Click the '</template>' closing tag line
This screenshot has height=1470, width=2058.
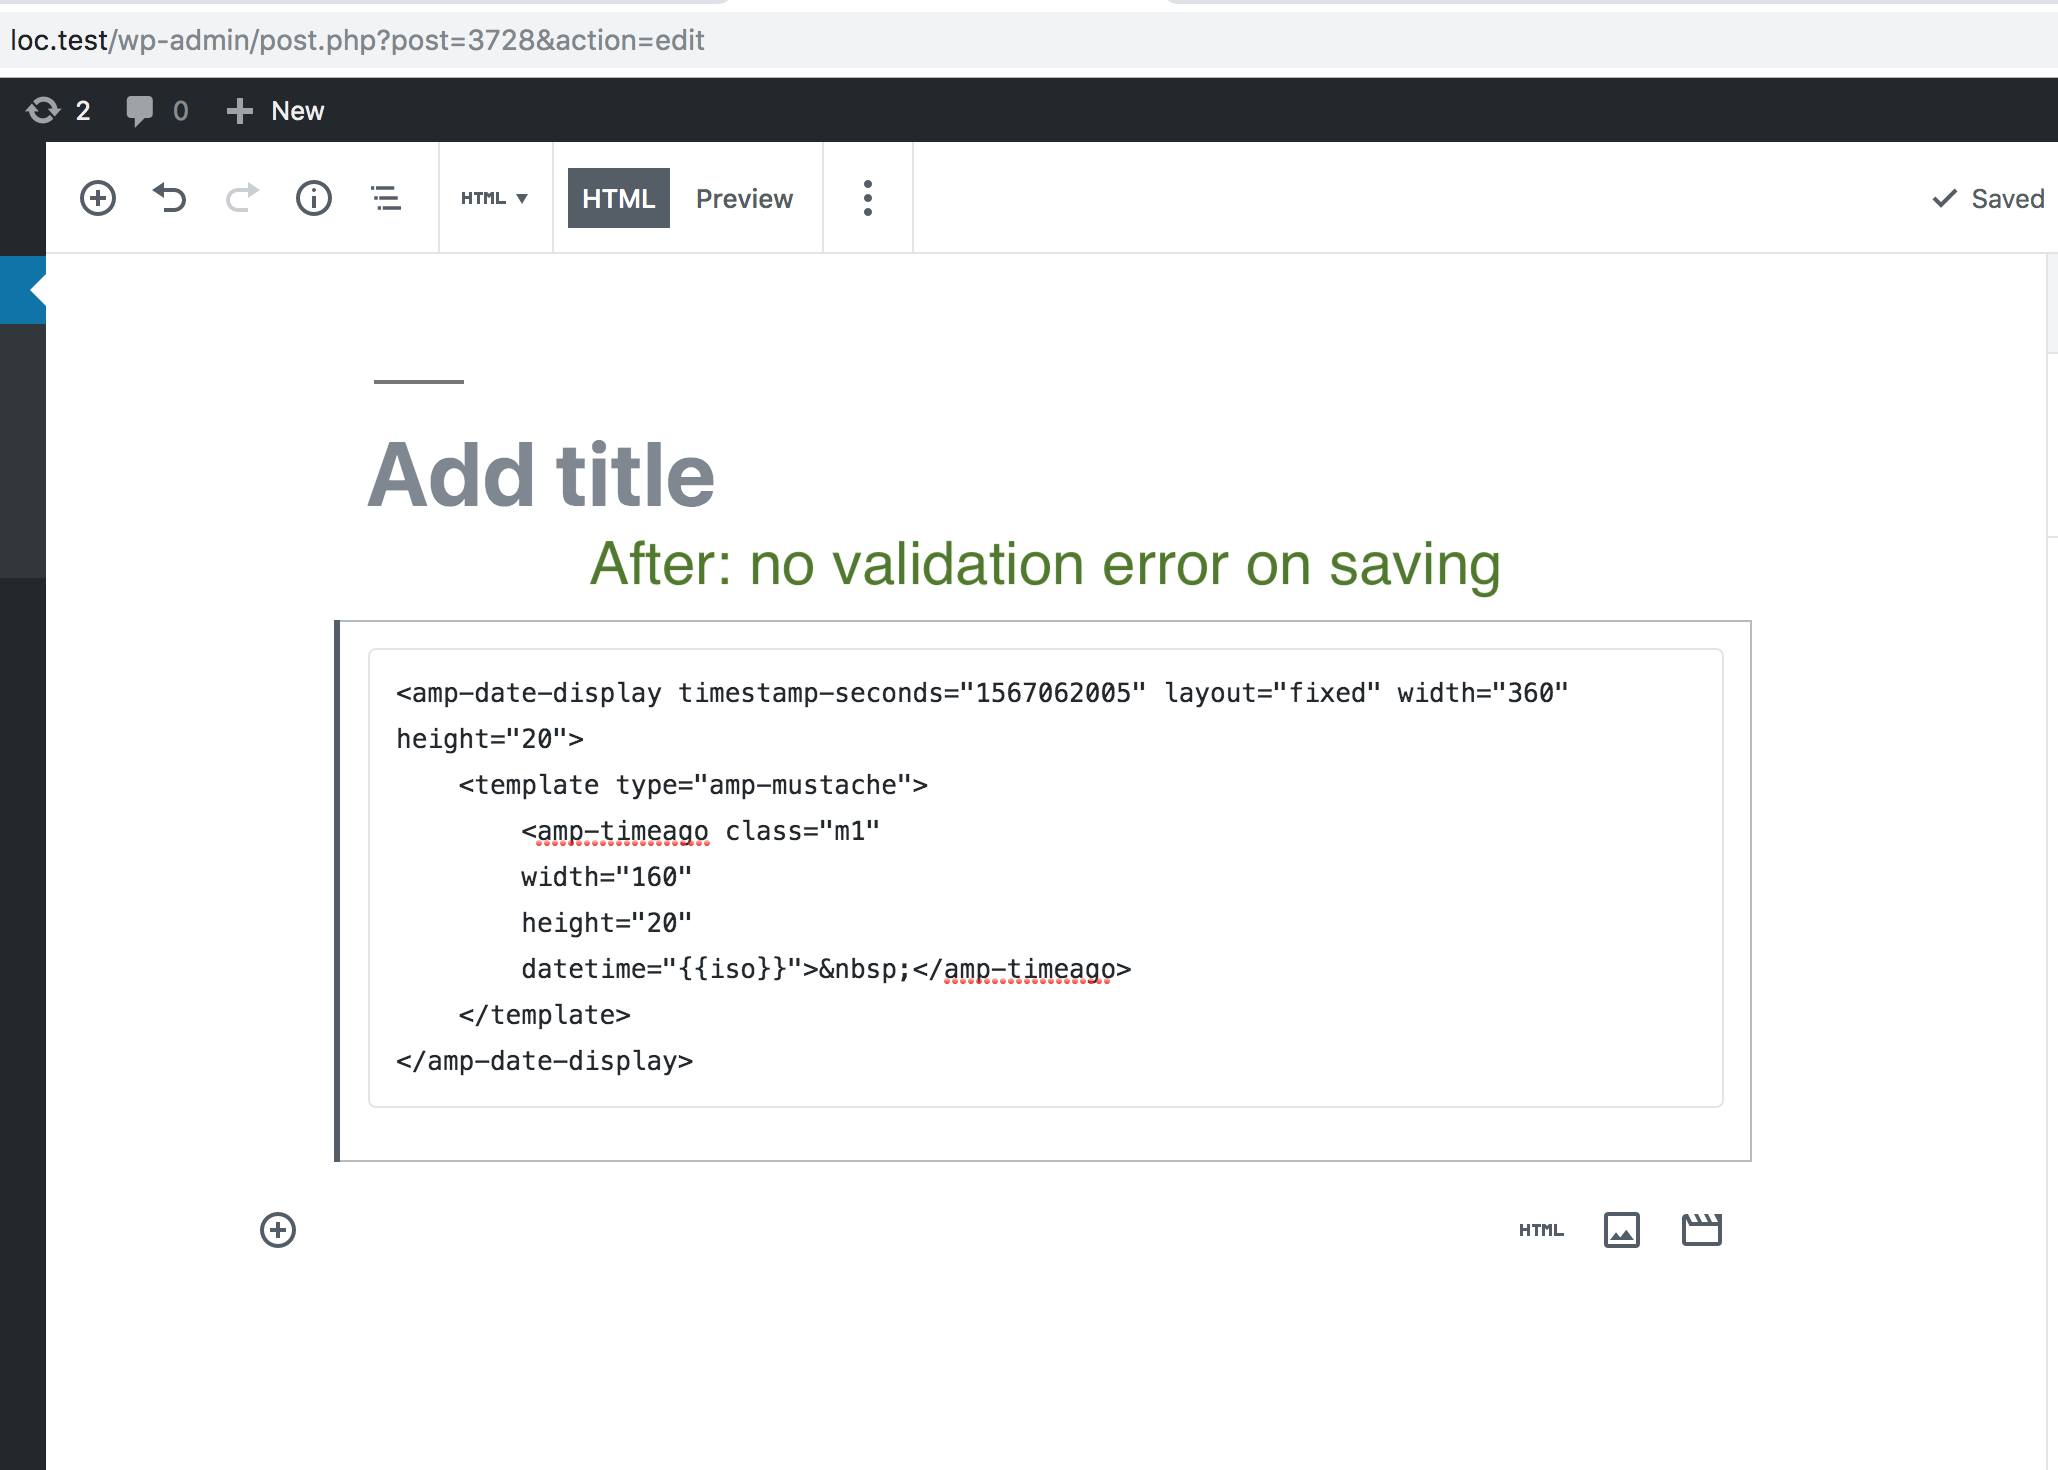(x=544, y=1015)
